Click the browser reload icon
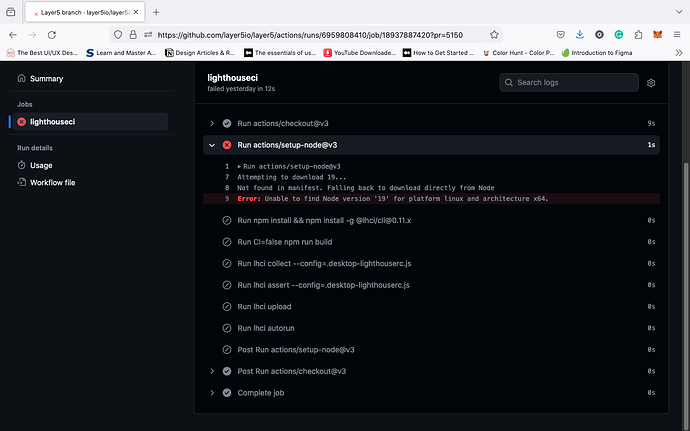Image resolution: width=690 pixels, height=431 pixels. click(52, 35)
